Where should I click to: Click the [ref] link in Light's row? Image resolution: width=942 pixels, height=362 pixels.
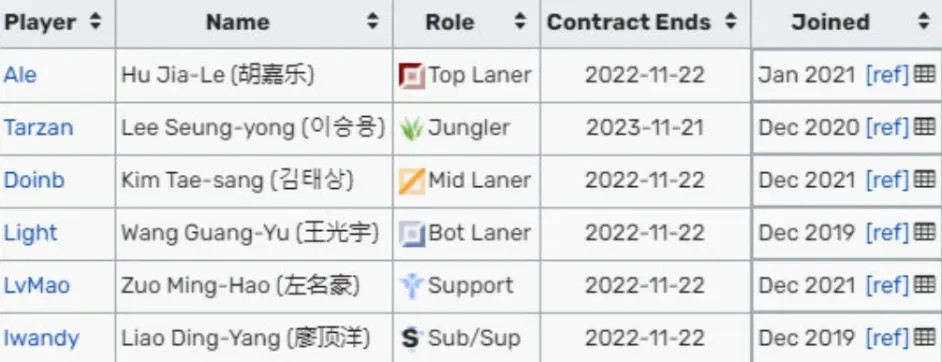(887, 233)
